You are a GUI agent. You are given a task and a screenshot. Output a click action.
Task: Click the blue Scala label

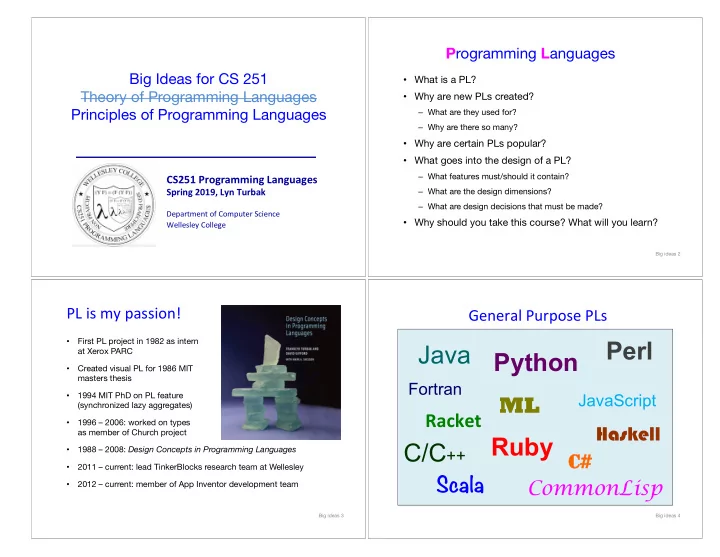click(460, 485)
